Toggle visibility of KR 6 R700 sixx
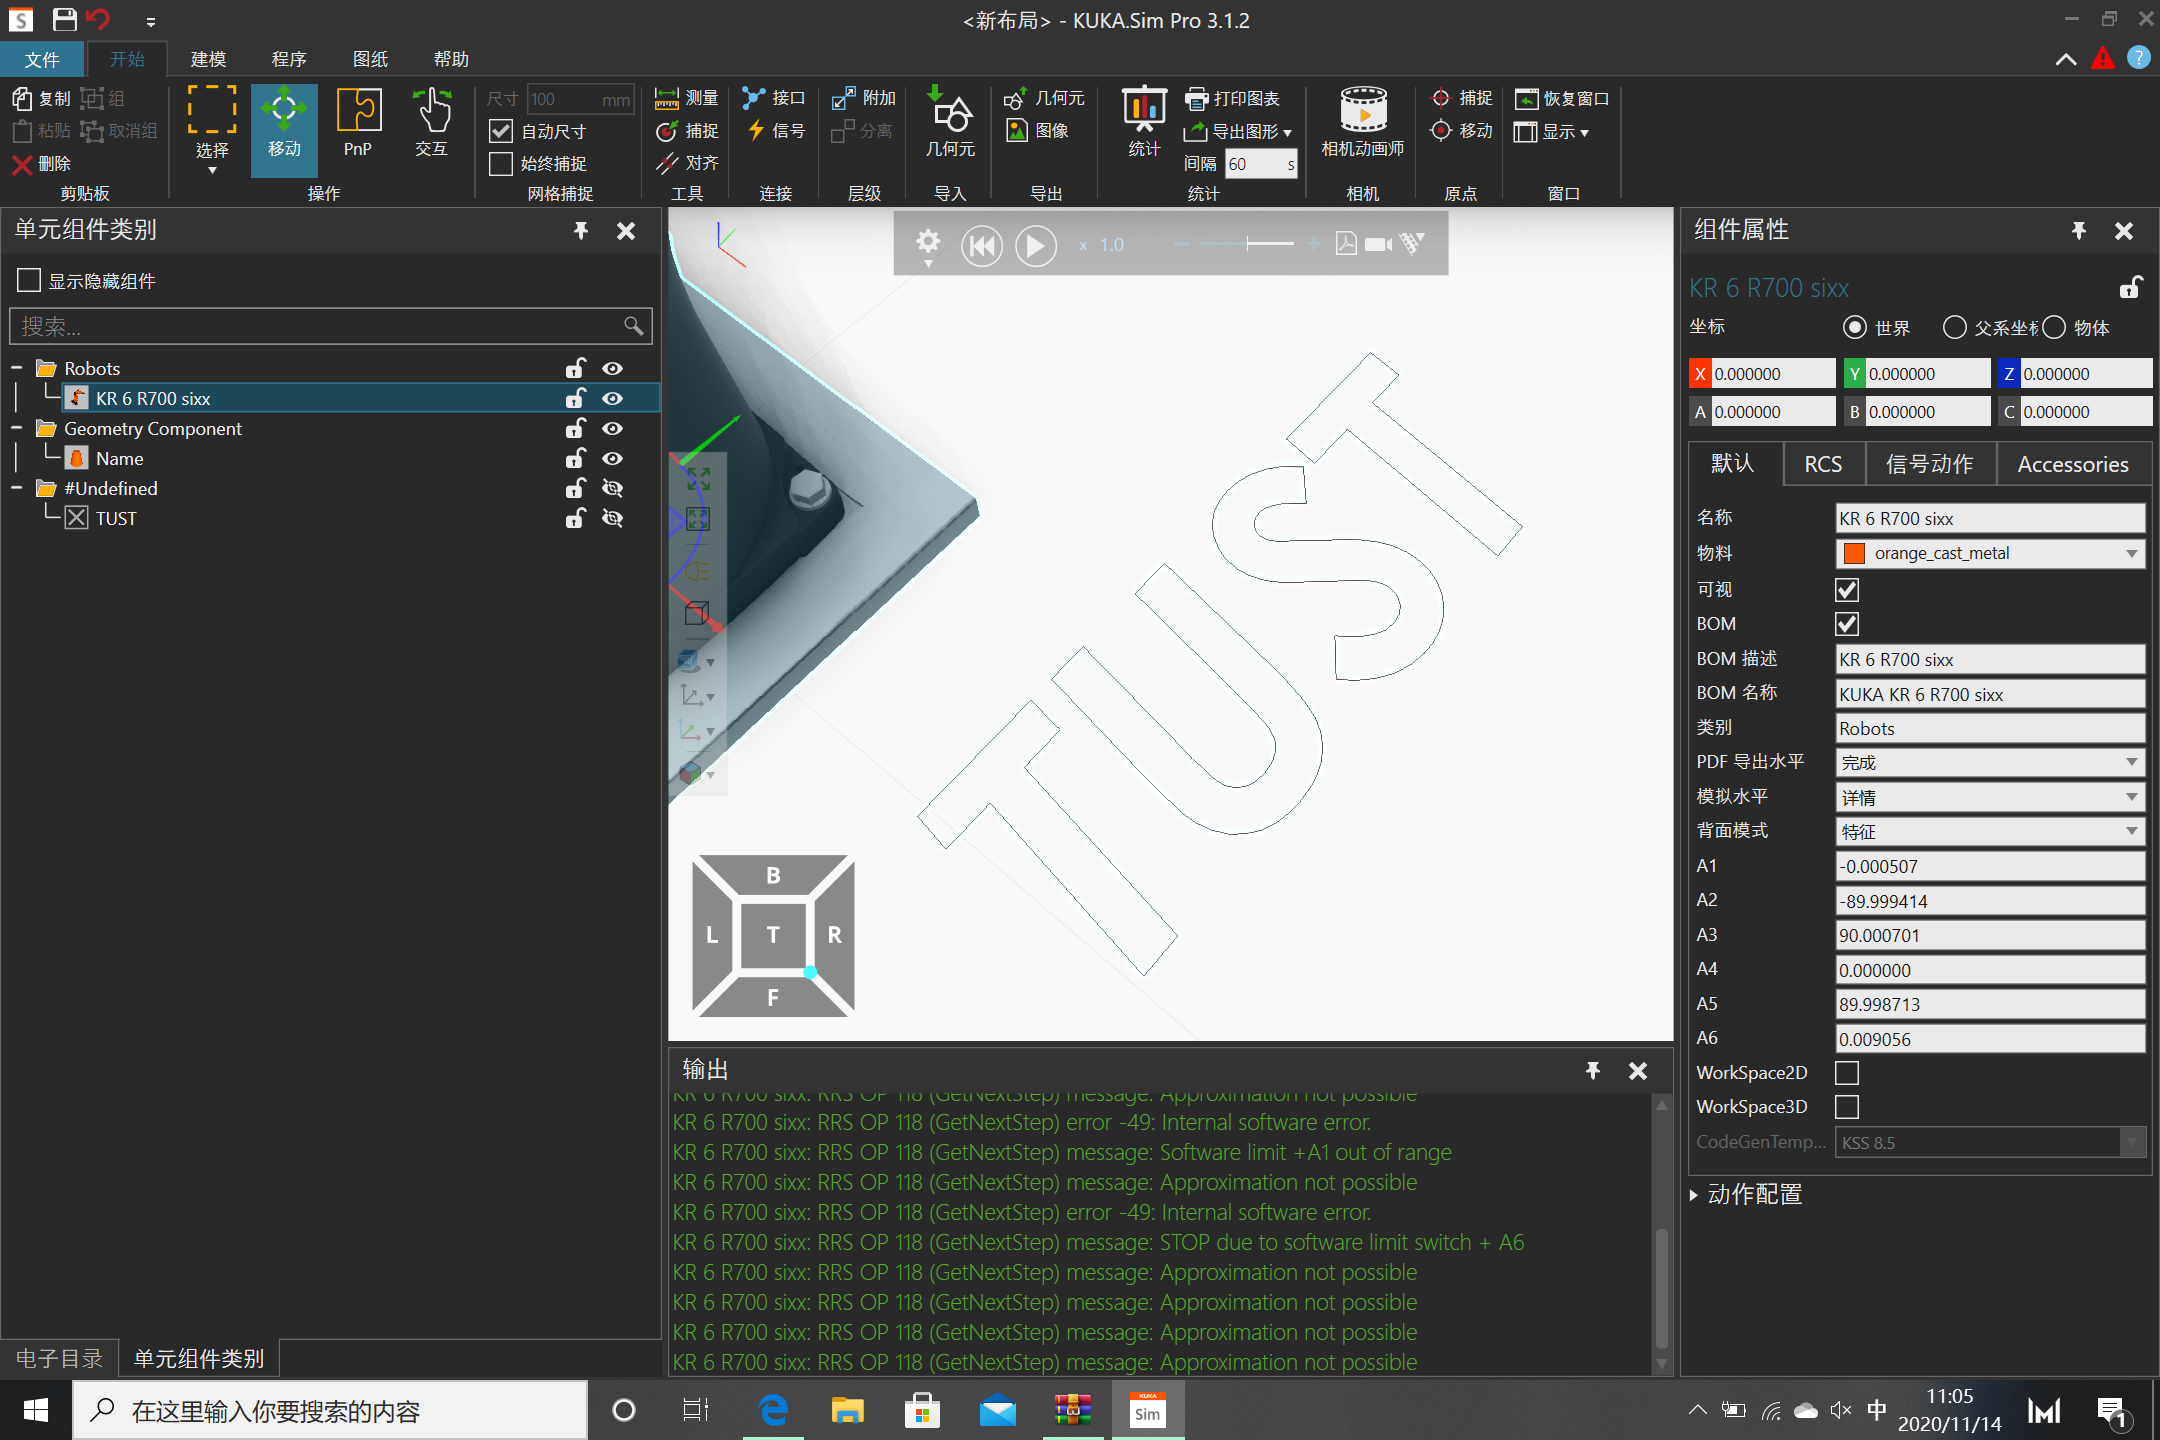Screen dimensions: 2160x1440 [612, 397]
